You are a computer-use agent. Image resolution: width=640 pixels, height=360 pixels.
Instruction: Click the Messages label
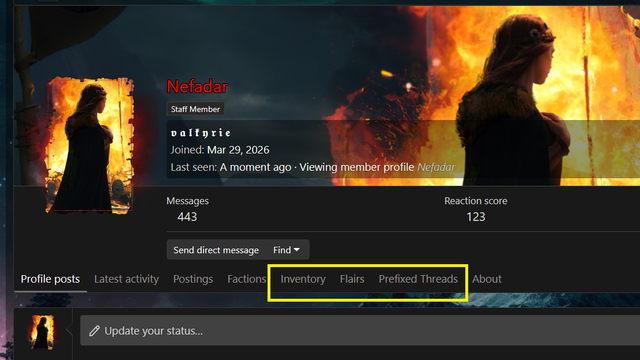coord(187,201)
